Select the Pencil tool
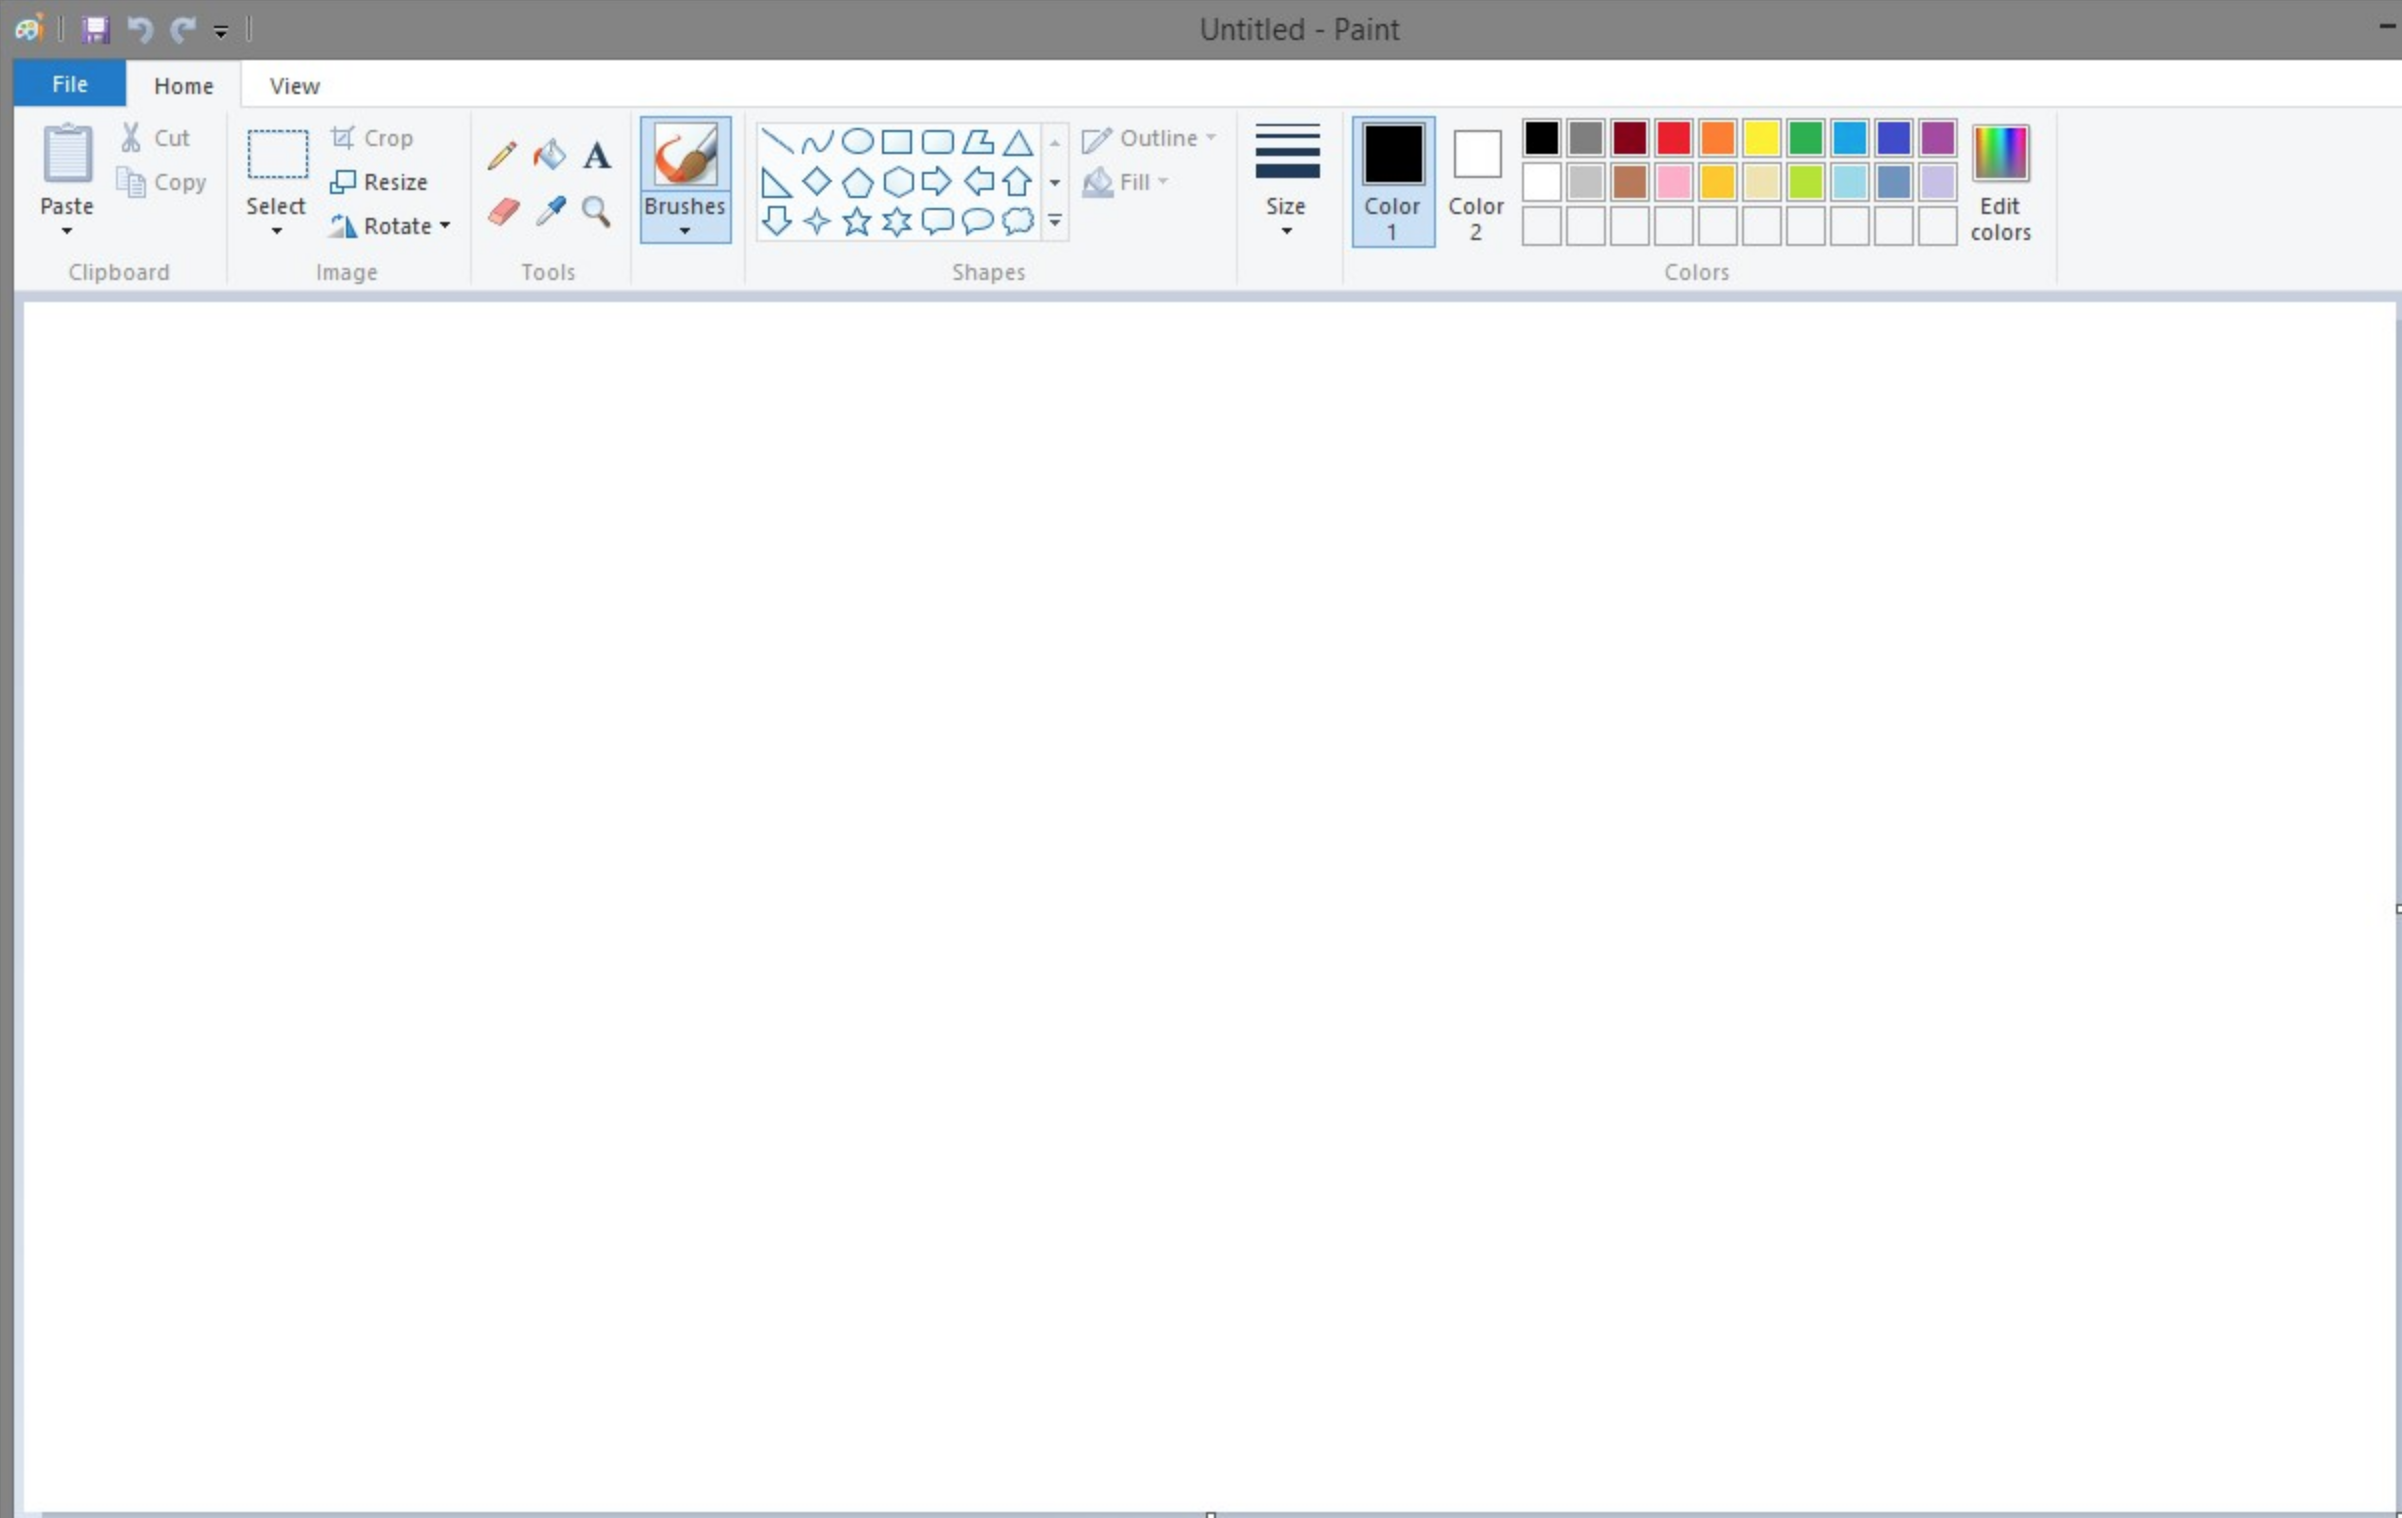The width and height of the screenshot is (2402, 1518). click(x=503, y=155)
